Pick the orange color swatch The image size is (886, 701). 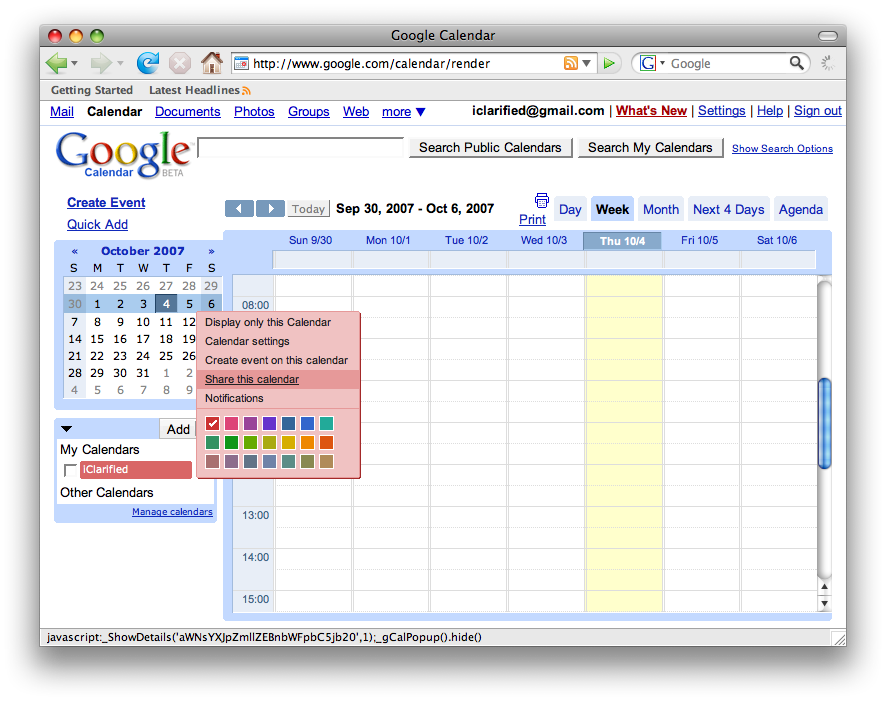pyautogui.click(x=307, y=443)
